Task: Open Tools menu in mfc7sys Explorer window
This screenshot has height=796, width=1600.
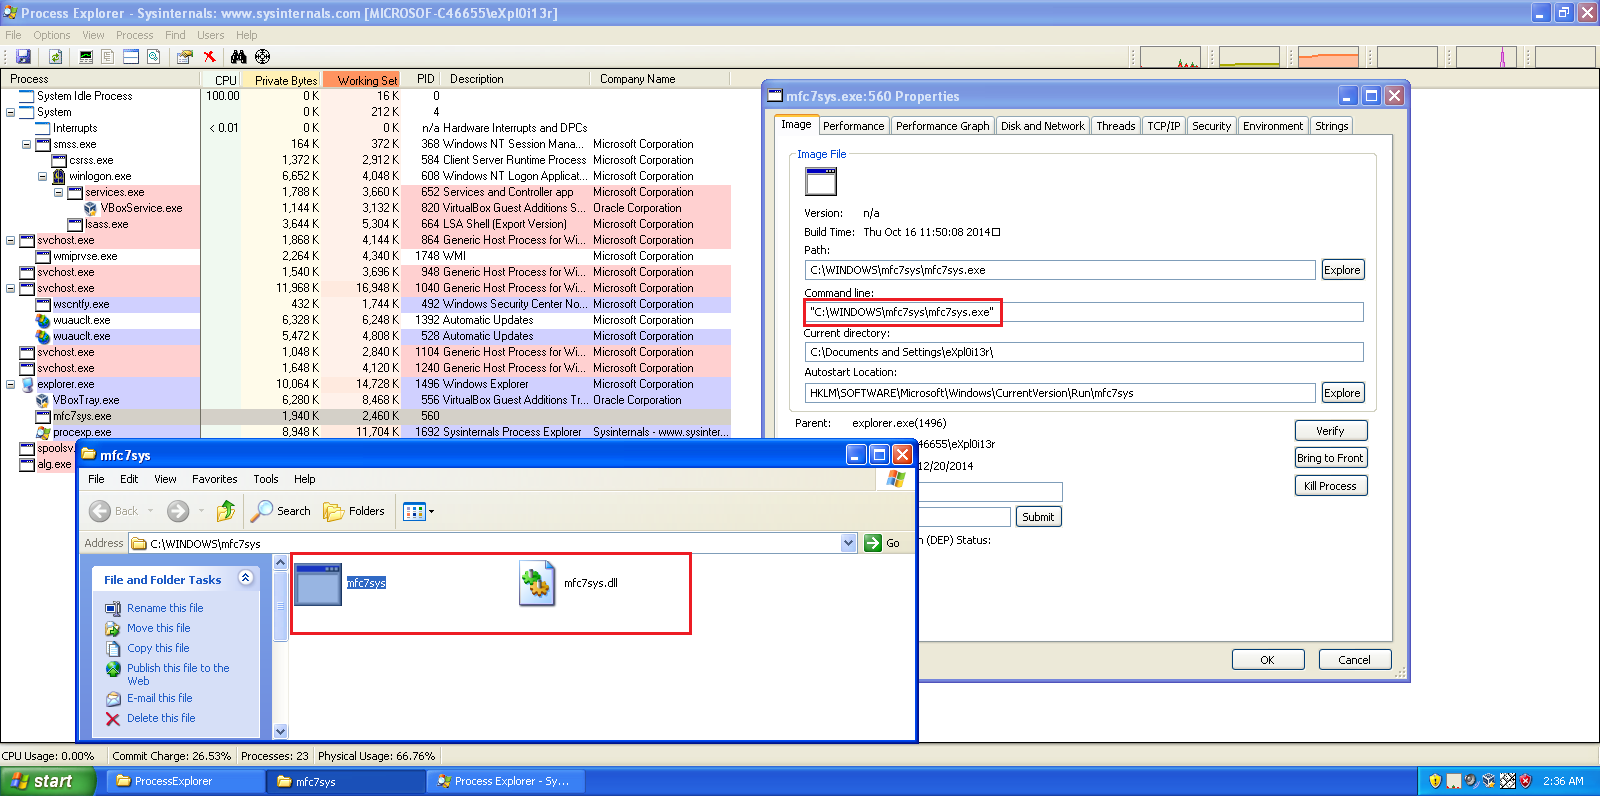Action: click(265, 479)
